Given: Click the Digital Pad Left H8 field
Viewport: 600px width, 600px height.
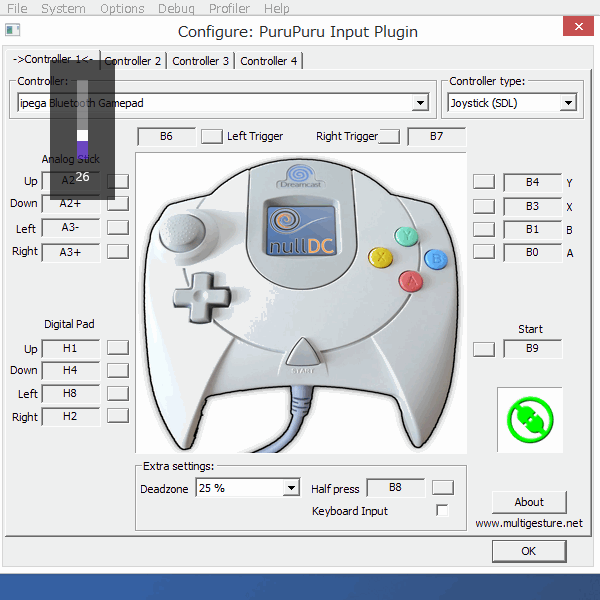Looking at the screenshot, I should tap(70, 393).
